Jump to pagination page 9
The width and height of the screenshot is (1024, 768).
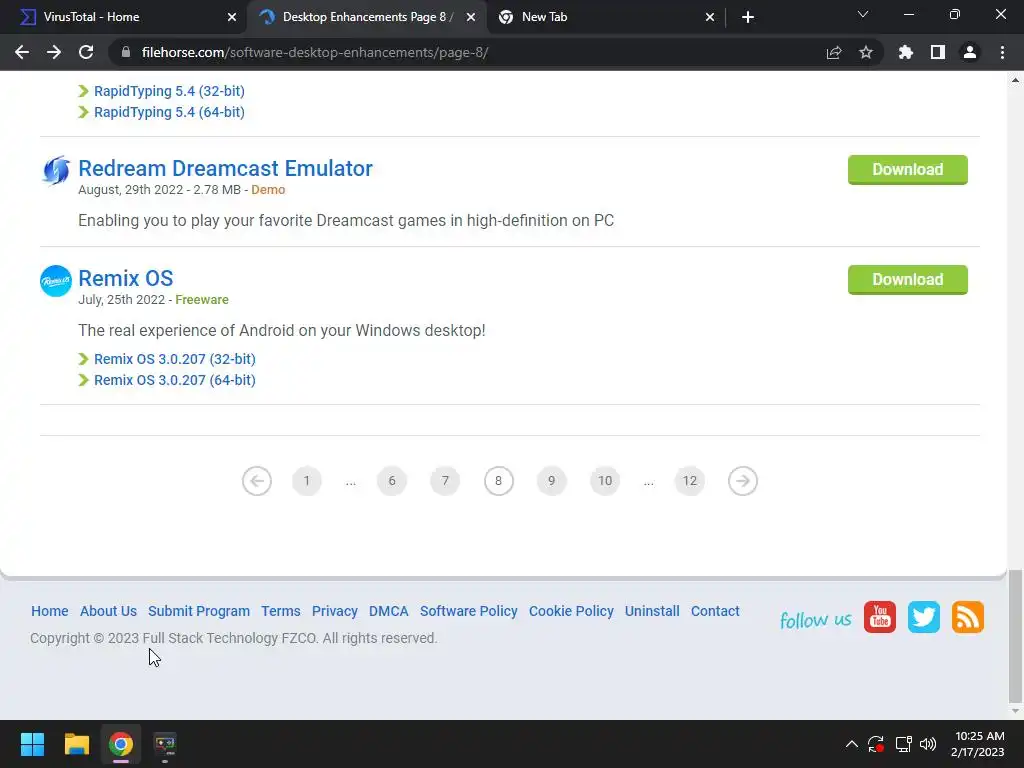(551, 481)
